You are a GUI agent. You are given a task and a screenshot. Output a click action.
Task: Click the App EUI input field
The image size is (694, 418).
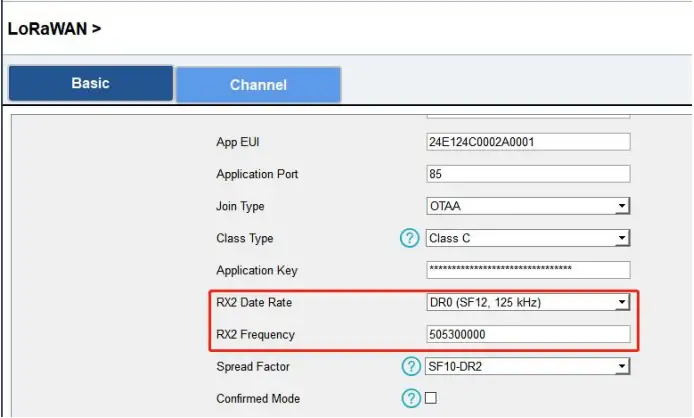pos(528,142)
